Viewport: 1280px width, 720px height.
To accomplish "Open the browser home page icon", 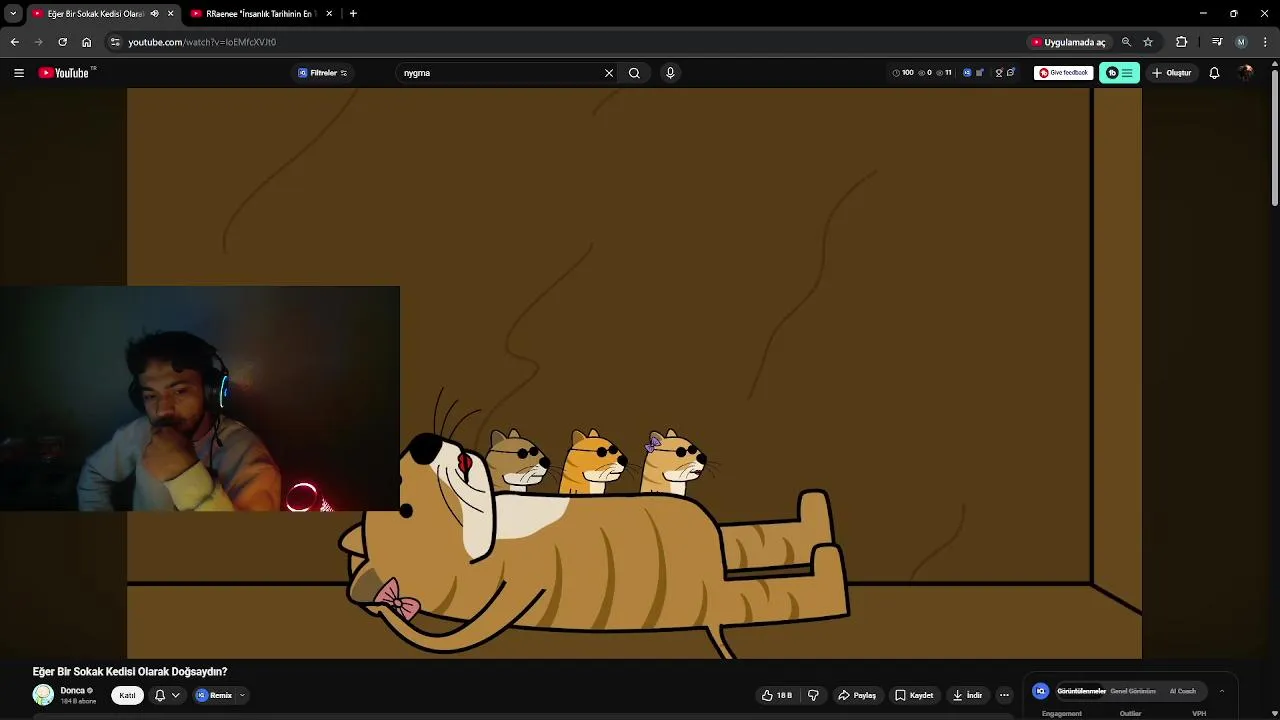I will coord(86,42).
